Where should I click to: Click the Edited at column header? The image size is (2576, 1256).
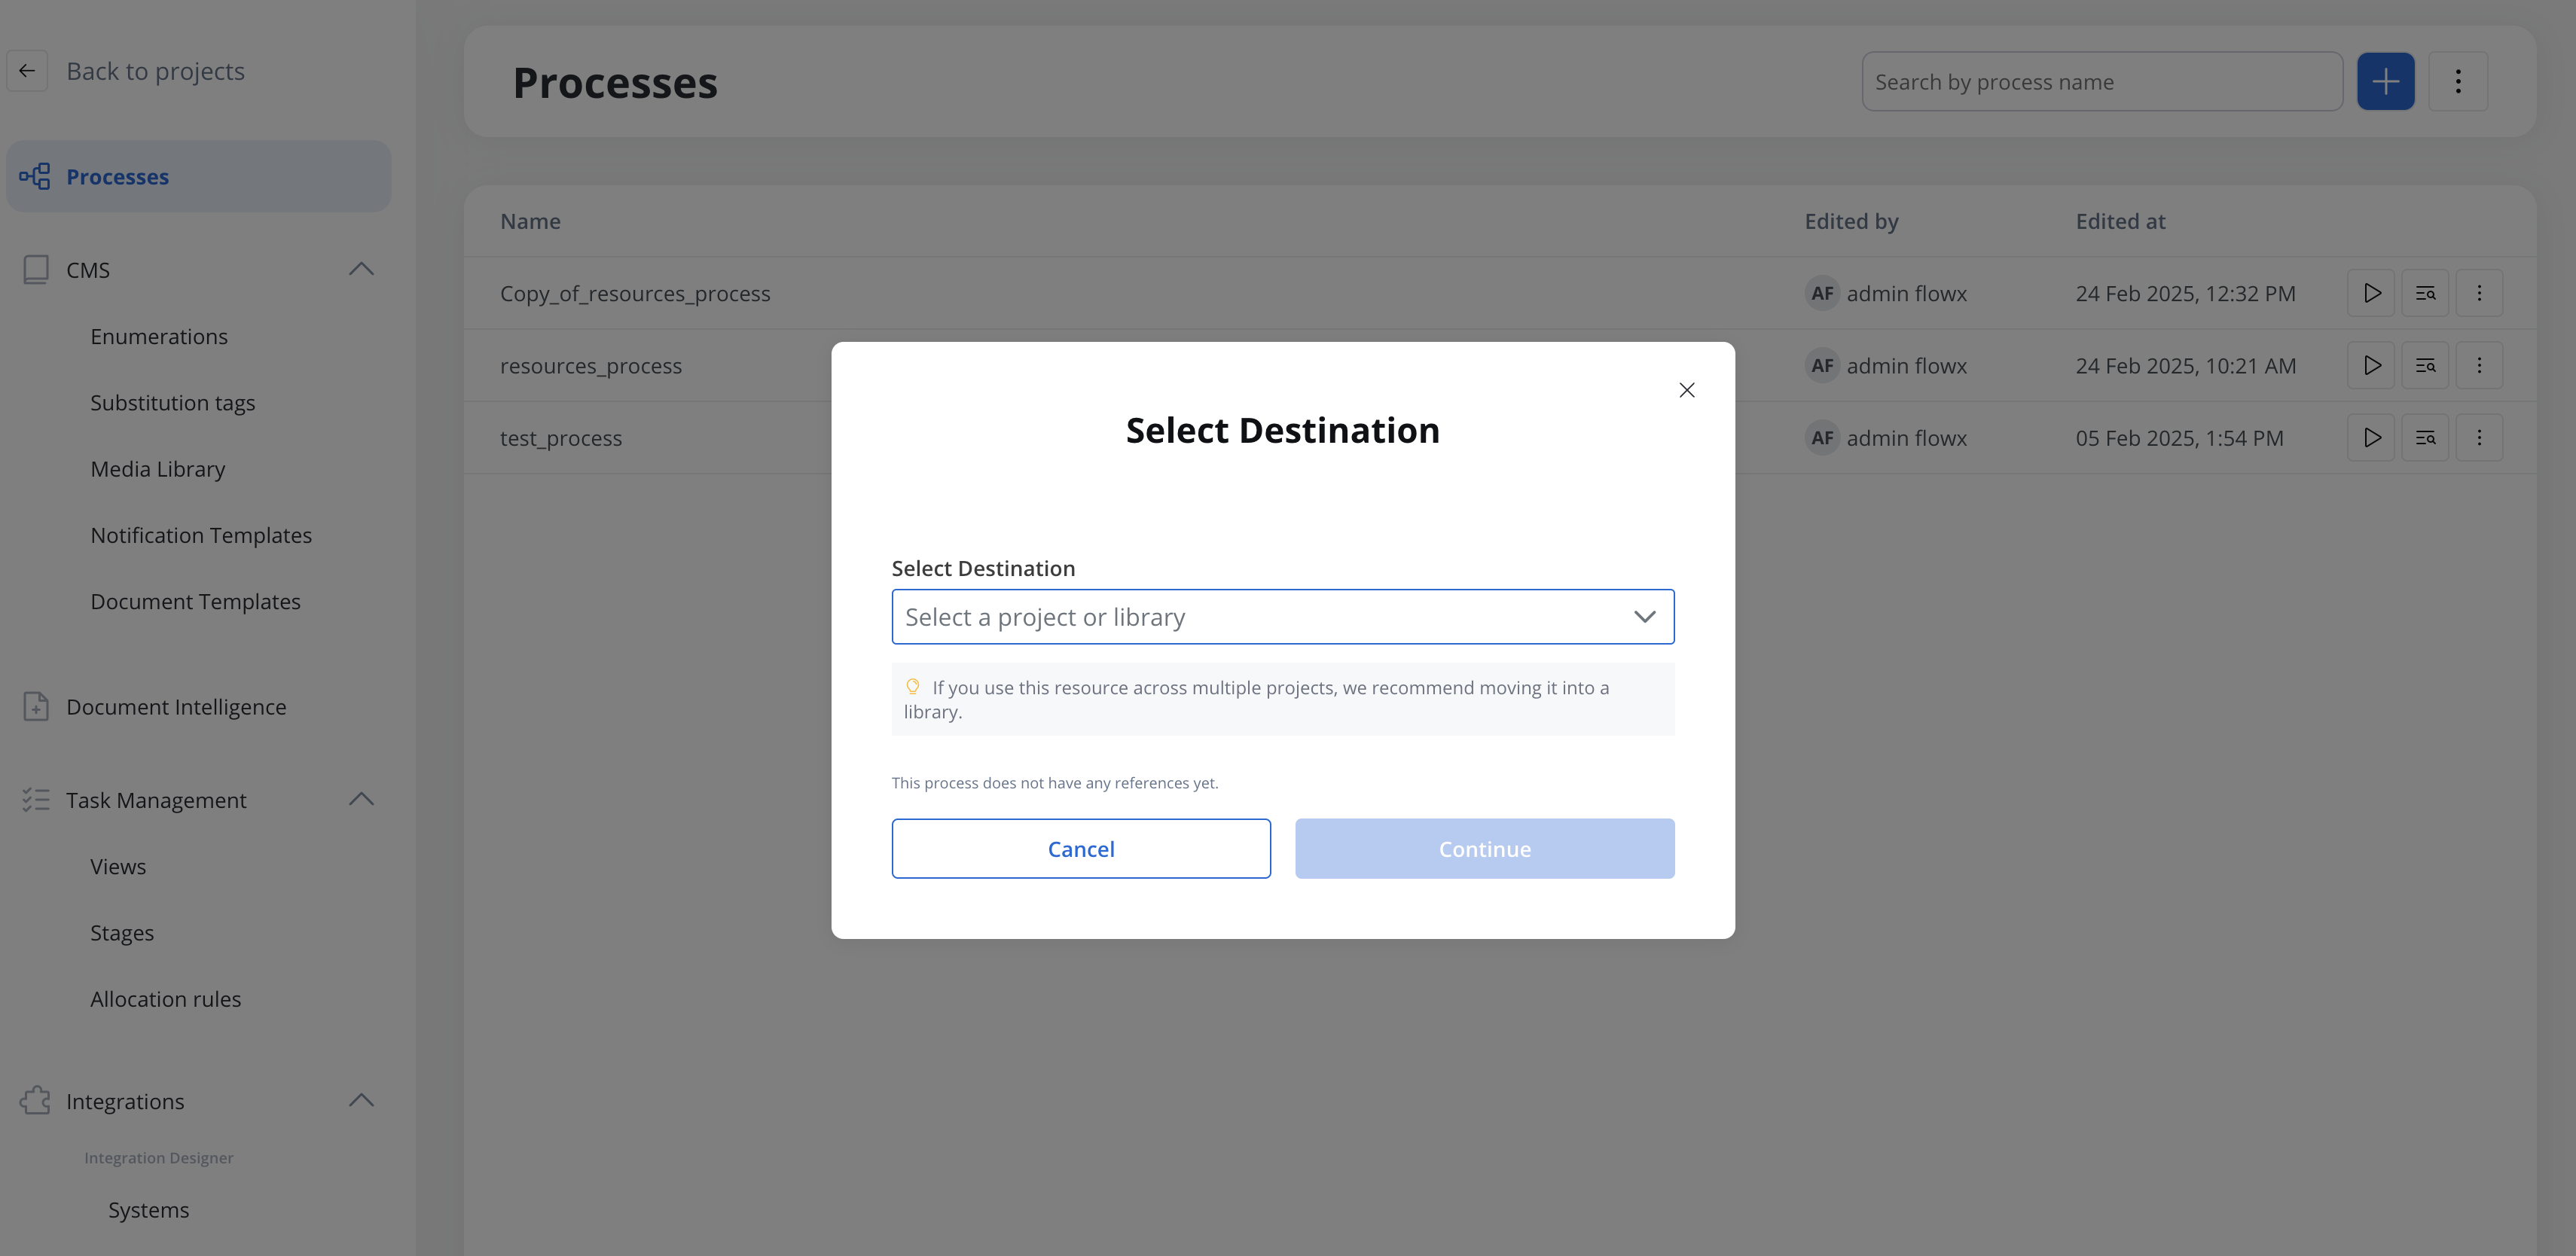[2120, 221]
